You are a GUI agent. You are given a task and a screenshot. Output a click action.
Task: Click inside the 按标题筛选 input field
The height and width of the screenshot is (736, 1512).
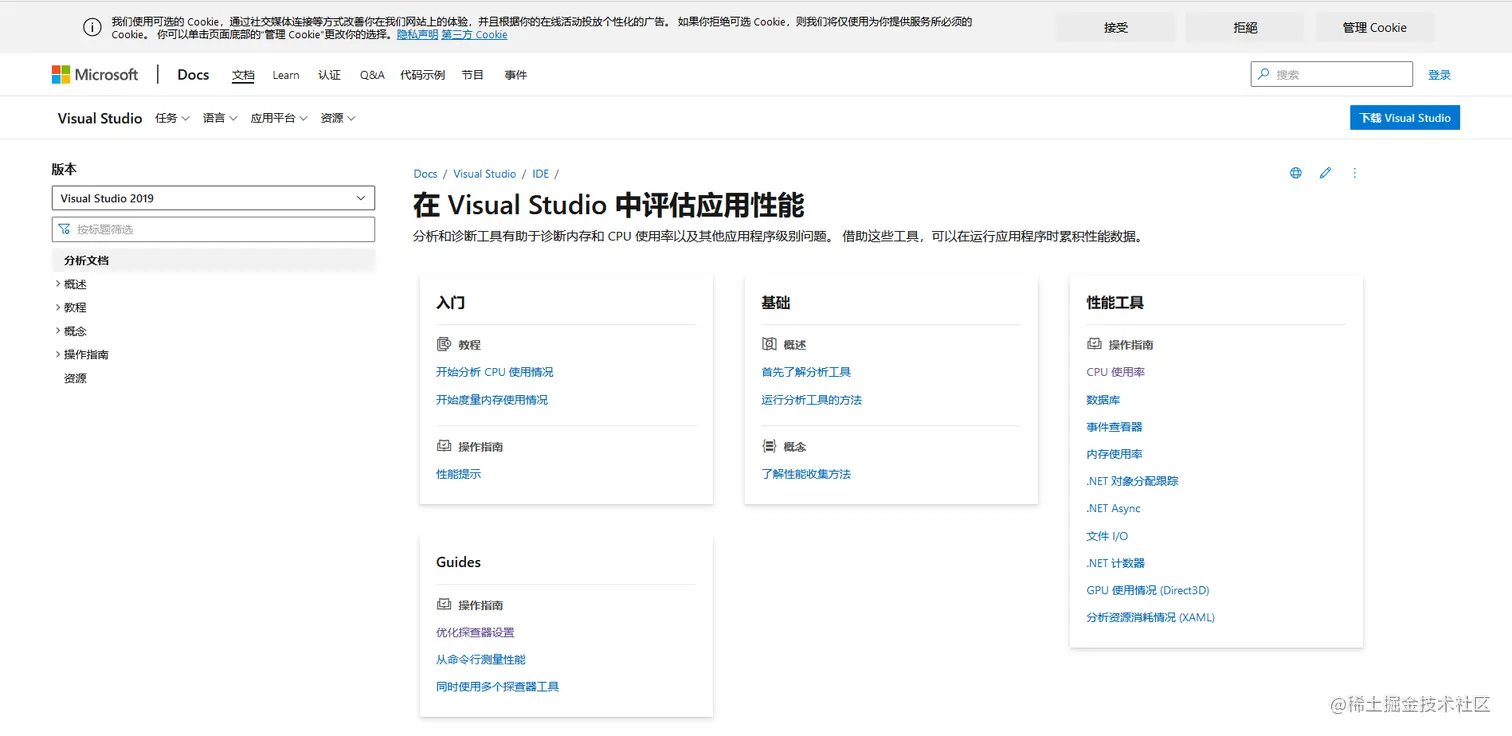213,229
